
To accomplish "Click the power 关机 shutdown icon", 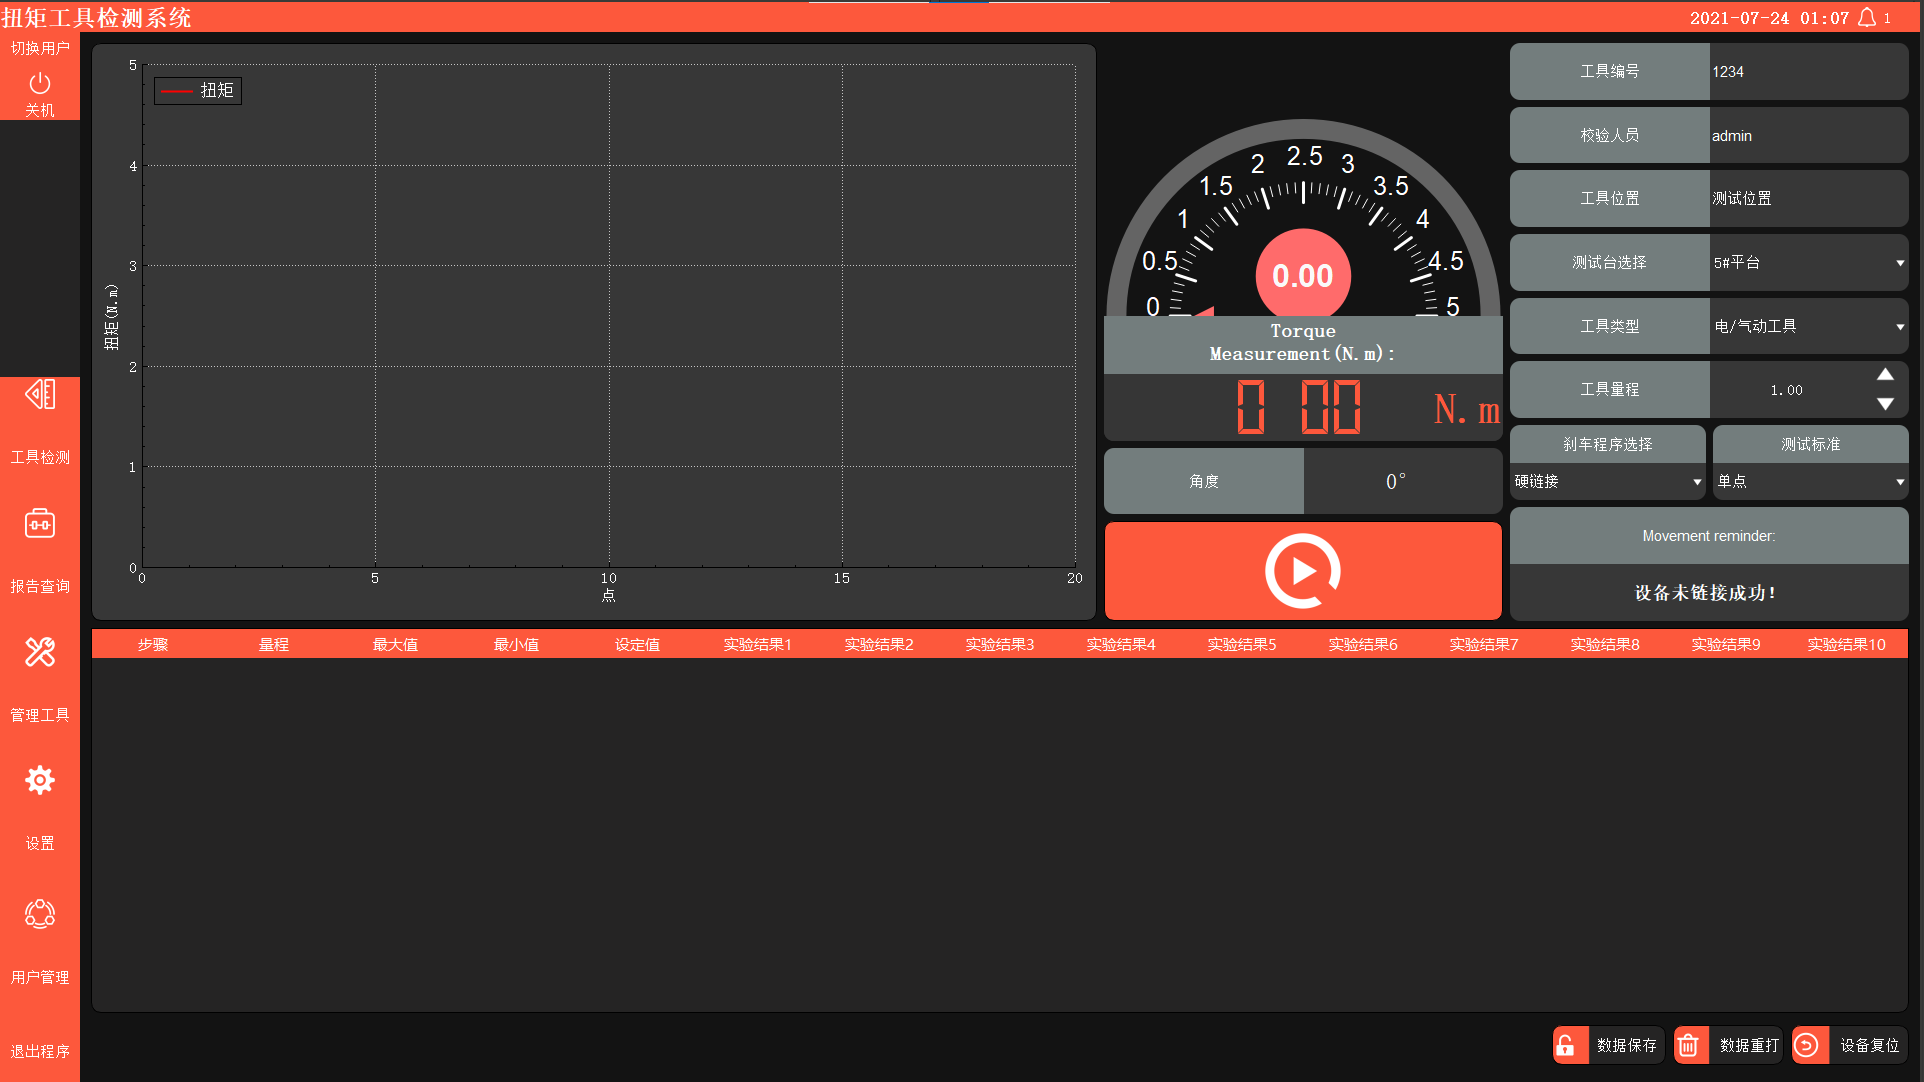I will [40, 84].
